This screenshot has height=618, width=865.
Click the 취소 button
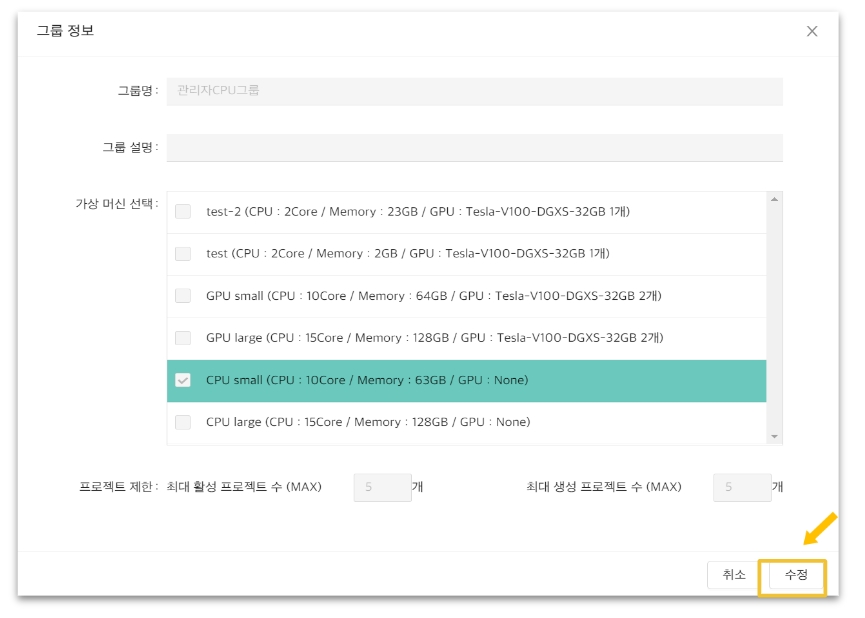click(733, 575)
